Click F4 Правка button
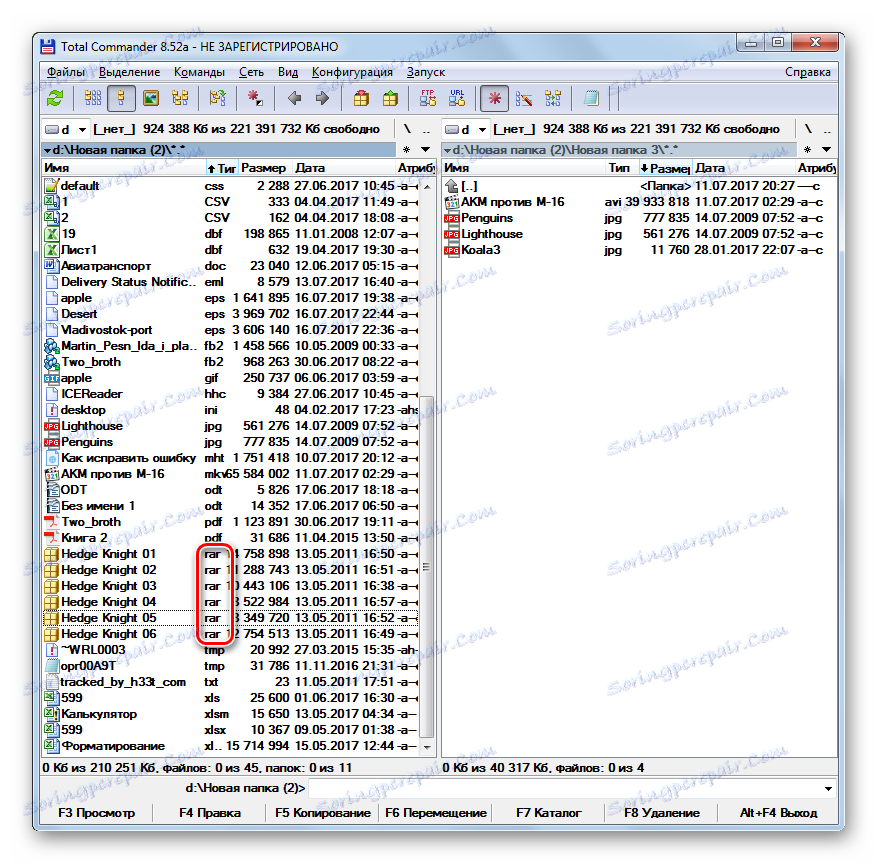Image resolution: width=878 pixels, height=864 pixels. [x=210, y=812]
